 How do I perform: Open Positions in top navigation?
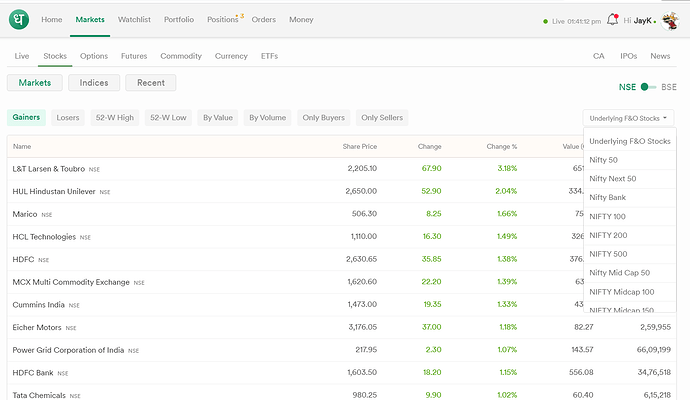[223, 19]
